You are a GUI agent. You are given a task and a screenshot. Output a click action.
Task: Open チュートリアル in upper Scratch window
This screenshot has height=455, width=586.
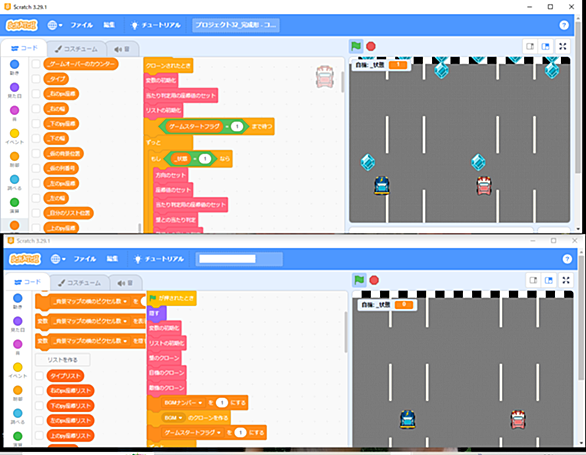[x=156, y=25]
